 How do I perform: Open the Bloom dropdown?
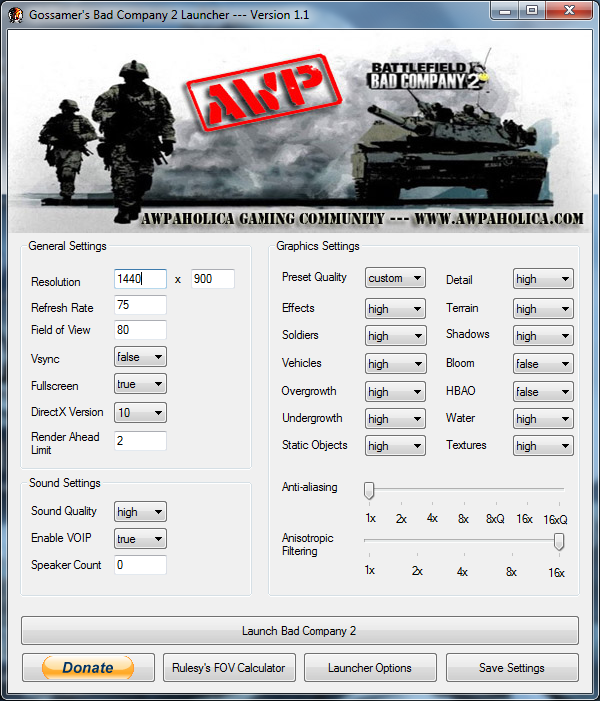[543, 364]
